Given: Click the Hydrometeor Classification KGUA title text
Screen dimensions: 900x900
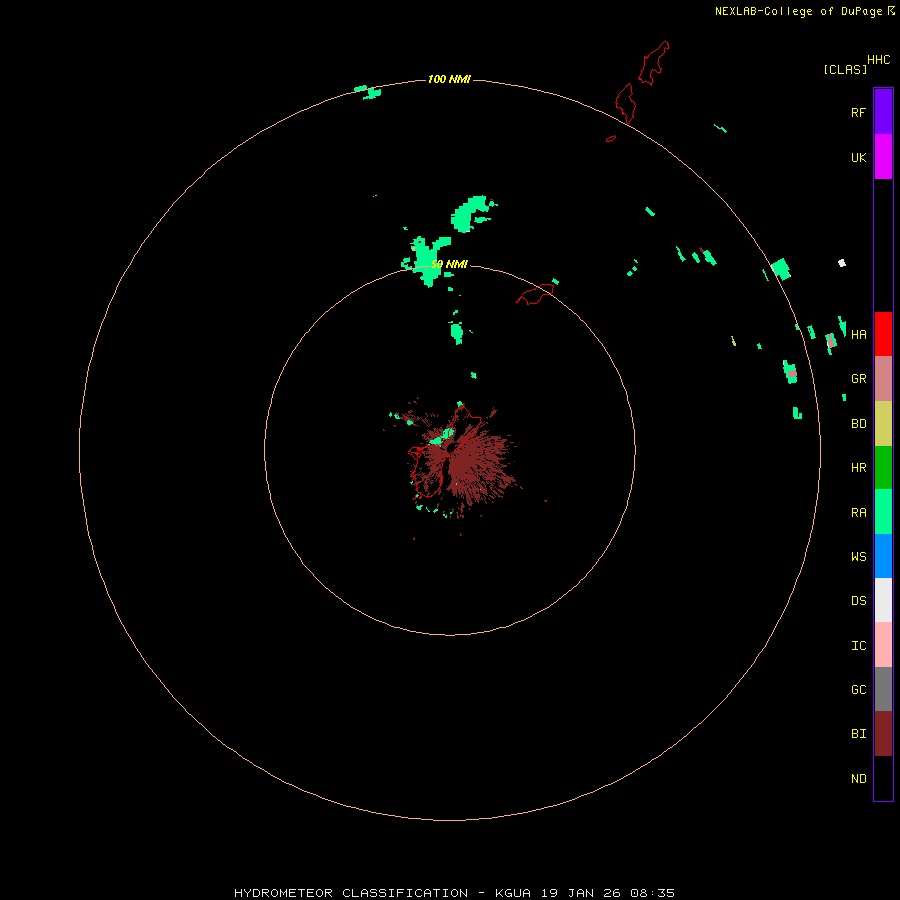Looking at the screenshot, I should coord(455,893).
